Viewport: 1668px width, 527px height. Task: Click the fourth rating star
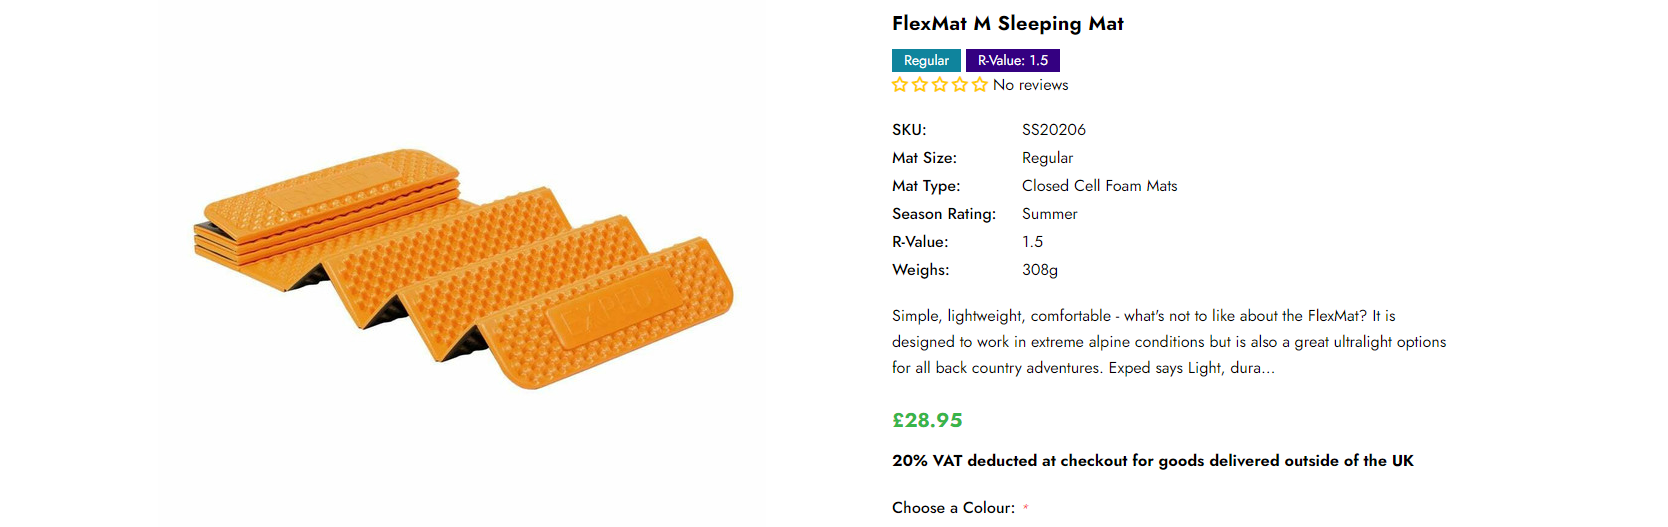click(x=960, y=85)
